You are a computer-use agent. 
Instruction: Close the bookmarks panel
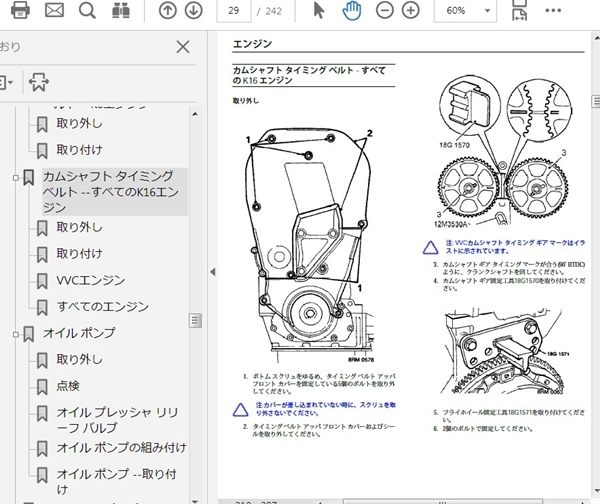[x=183, y=47]
